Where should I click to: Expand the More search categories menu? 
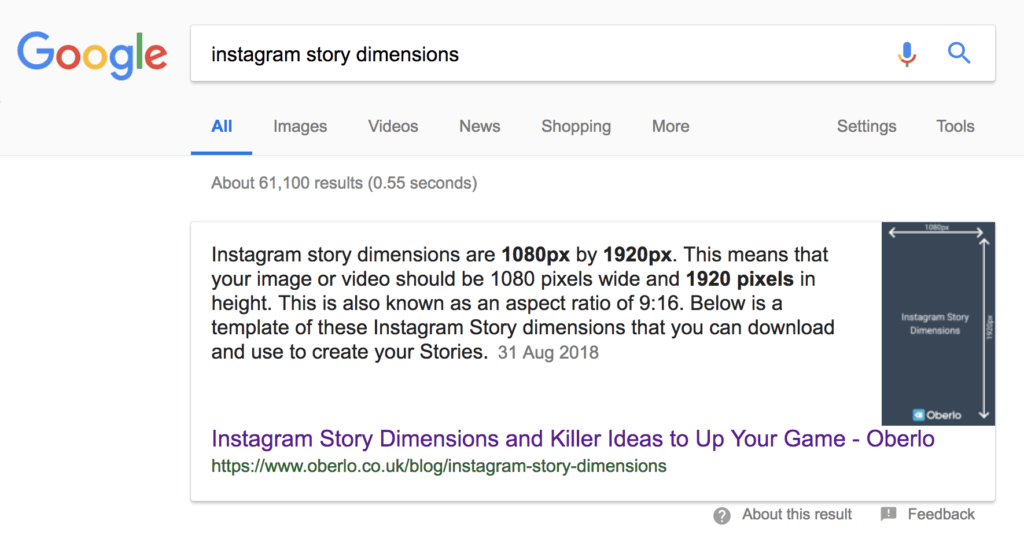point(671,127)
